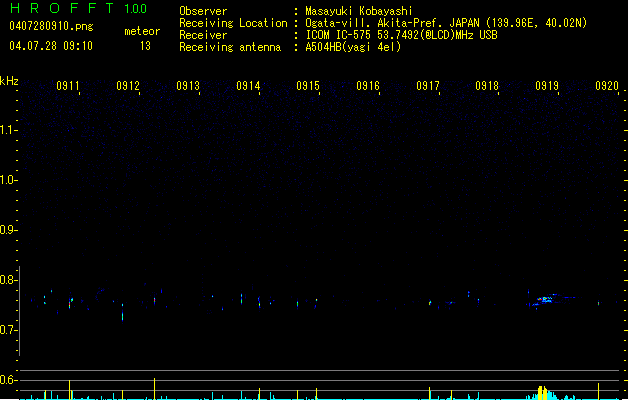Click the 1.1 kHz axis label
The width and height of the screenshot is (629, 400).
point(7,130)
